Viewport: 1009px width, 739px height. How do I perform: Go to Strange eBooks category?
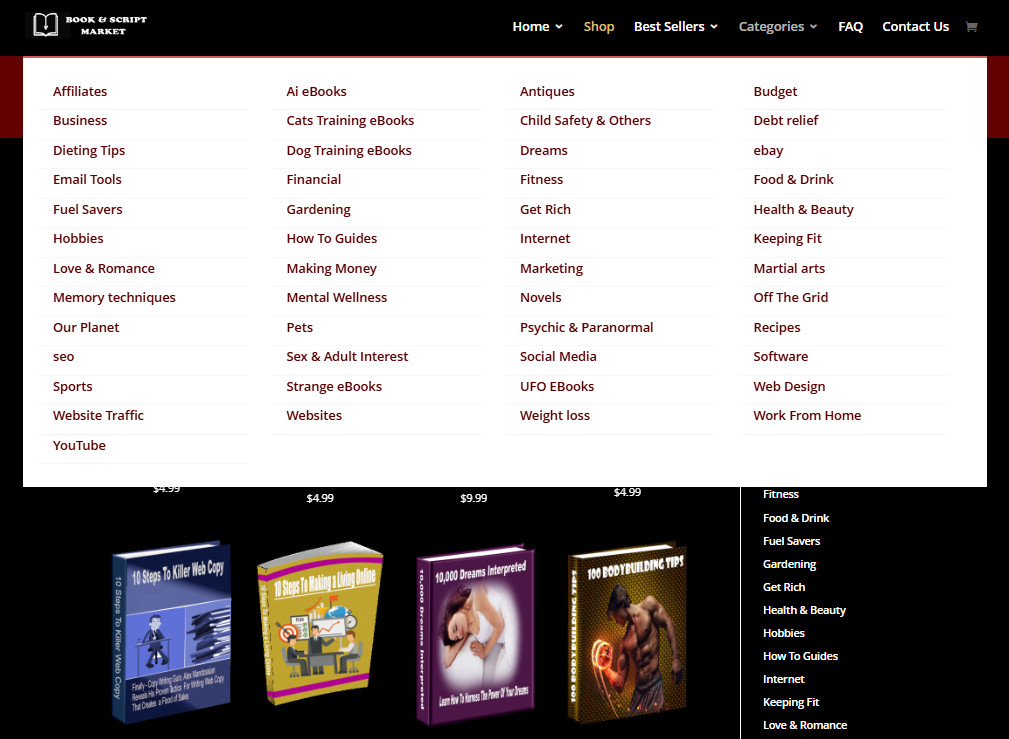coord(334,386)
